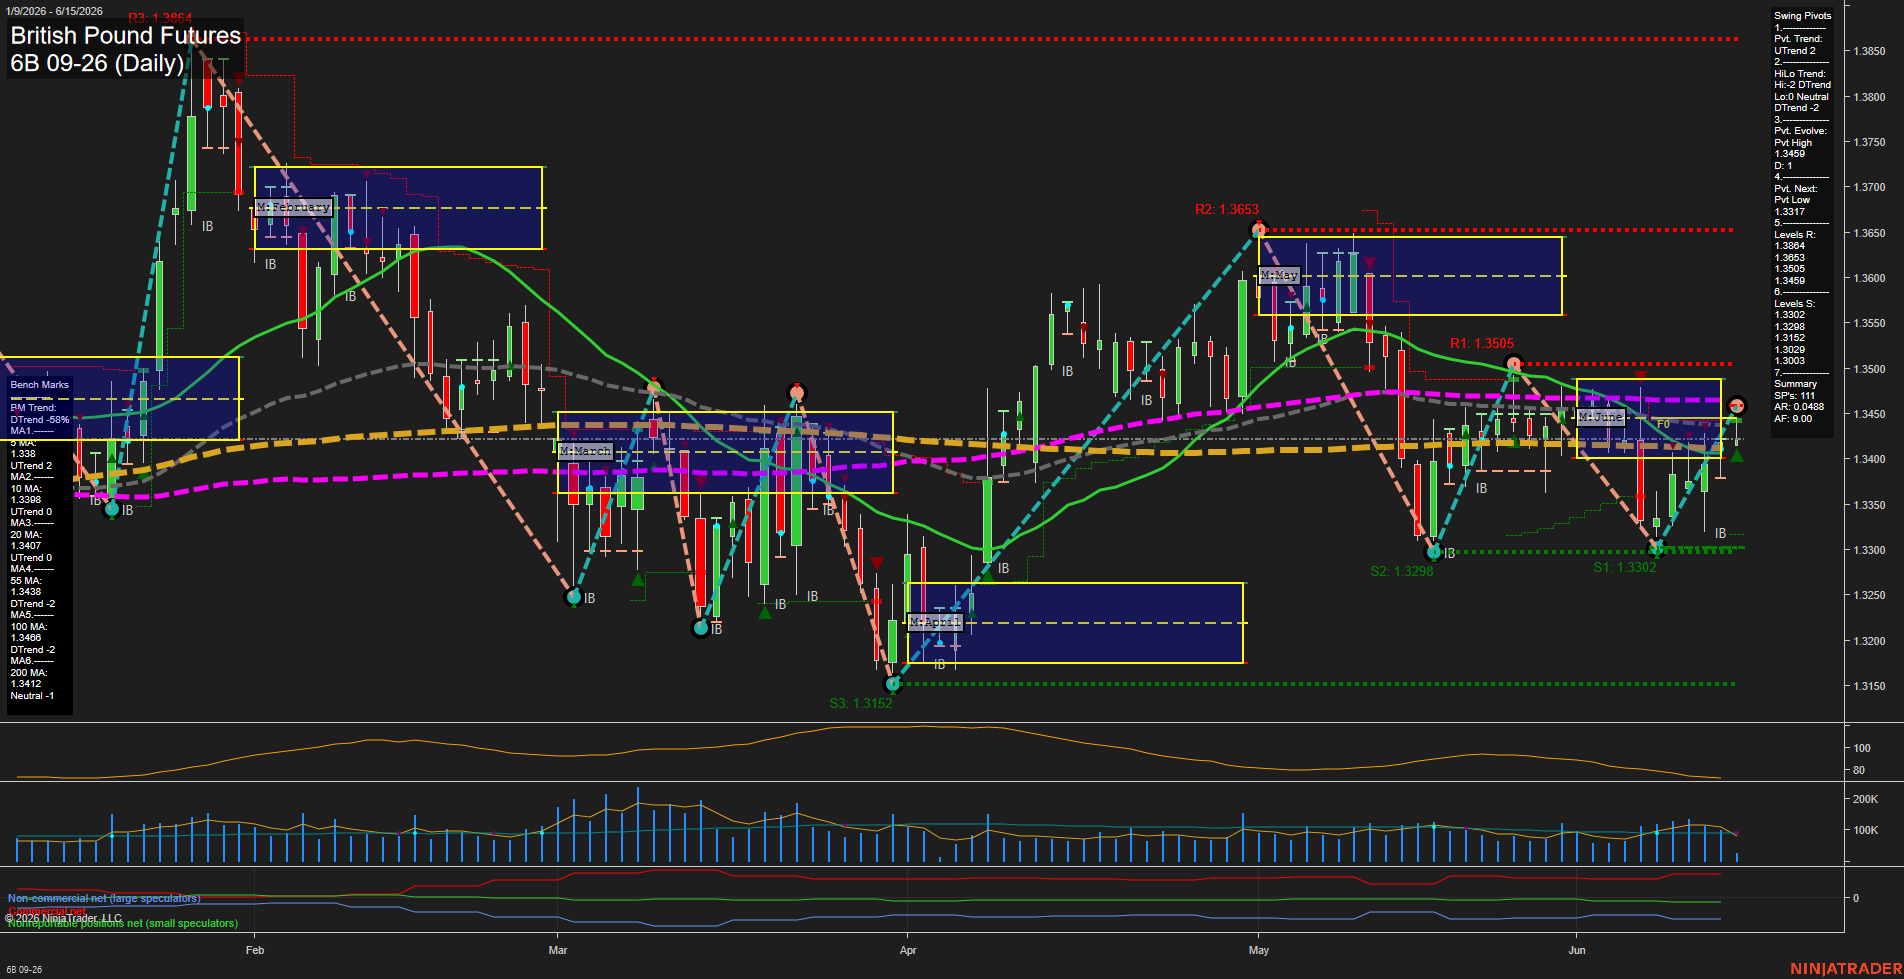Image resolution: width=1904 pixels, height=979 pixels.
Task: Click the 'Feb' label on the time axis
Action: (x=255, y=951)
